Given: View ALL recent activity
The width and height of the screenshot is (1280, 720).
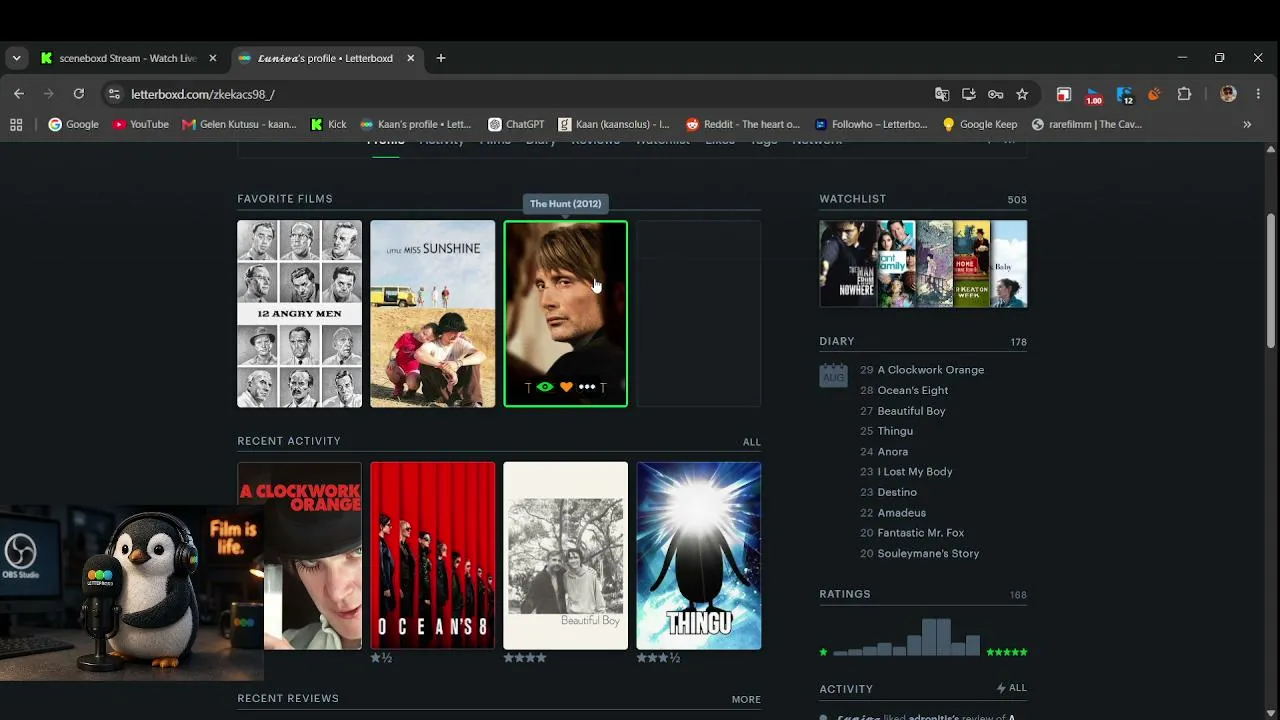Looking at the screenshot, I should (x=752, y=442).
